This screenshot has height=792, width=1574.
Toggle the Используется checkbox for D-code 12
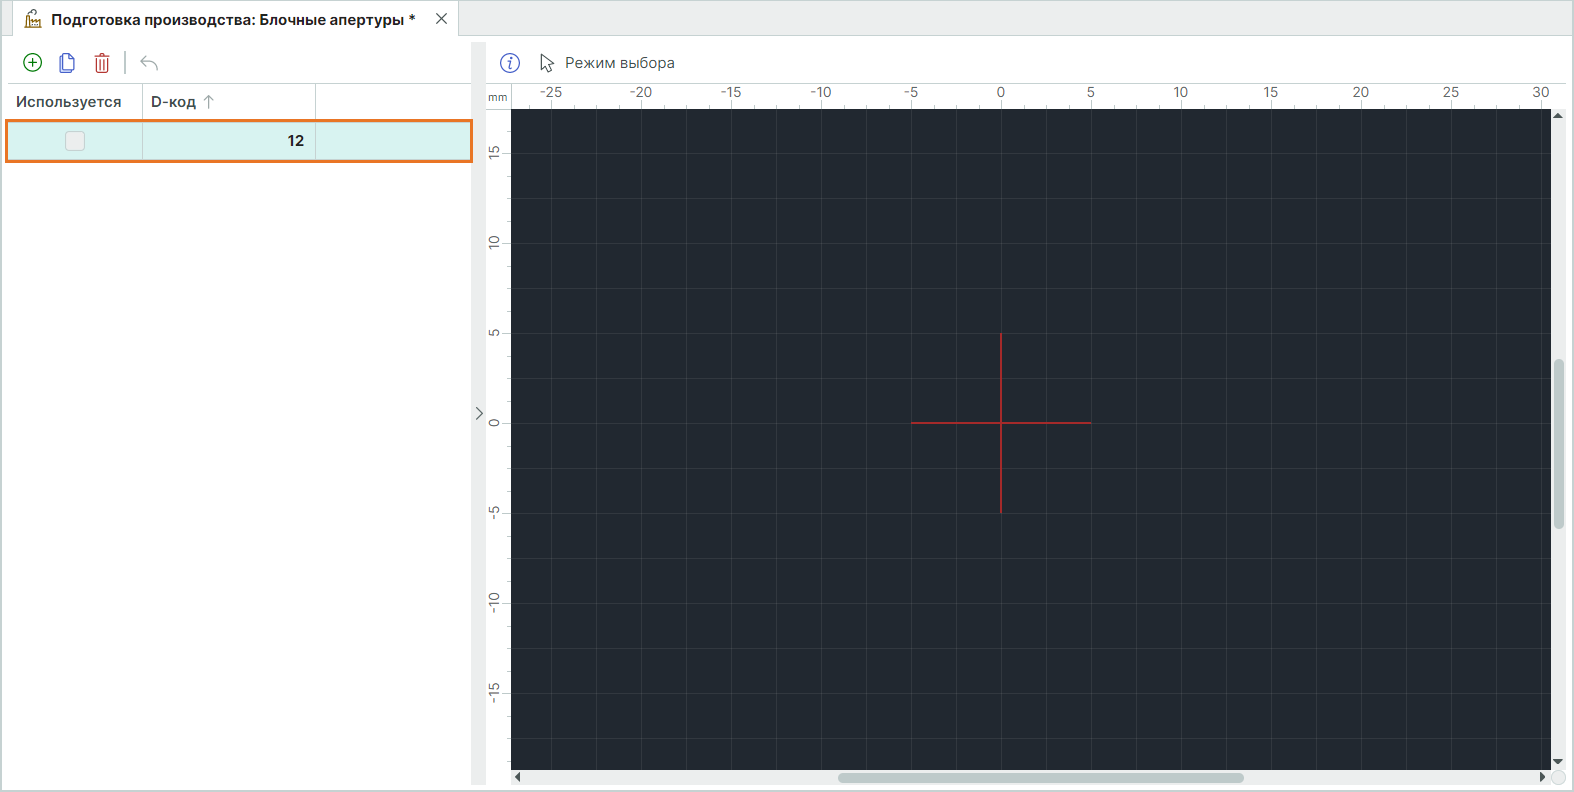point(75,141)
